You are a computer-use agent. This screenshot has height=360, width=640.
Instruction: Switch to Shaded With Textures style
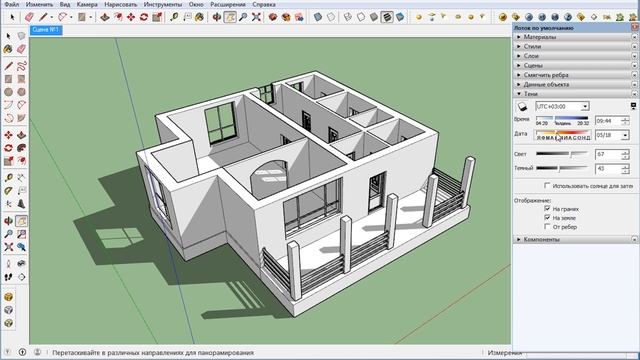[x=387, y=17]
